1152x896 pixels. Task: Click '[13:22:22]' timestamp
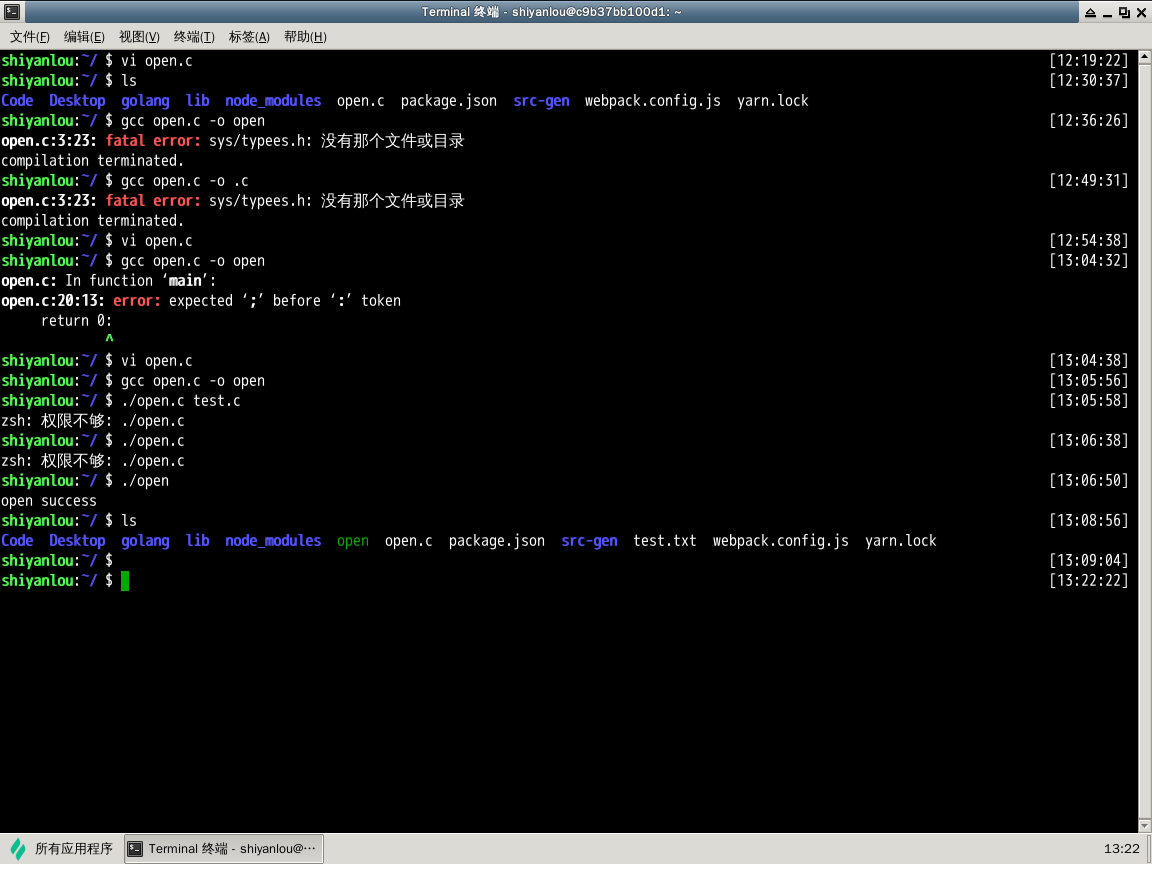click(x=1088, y=581)
